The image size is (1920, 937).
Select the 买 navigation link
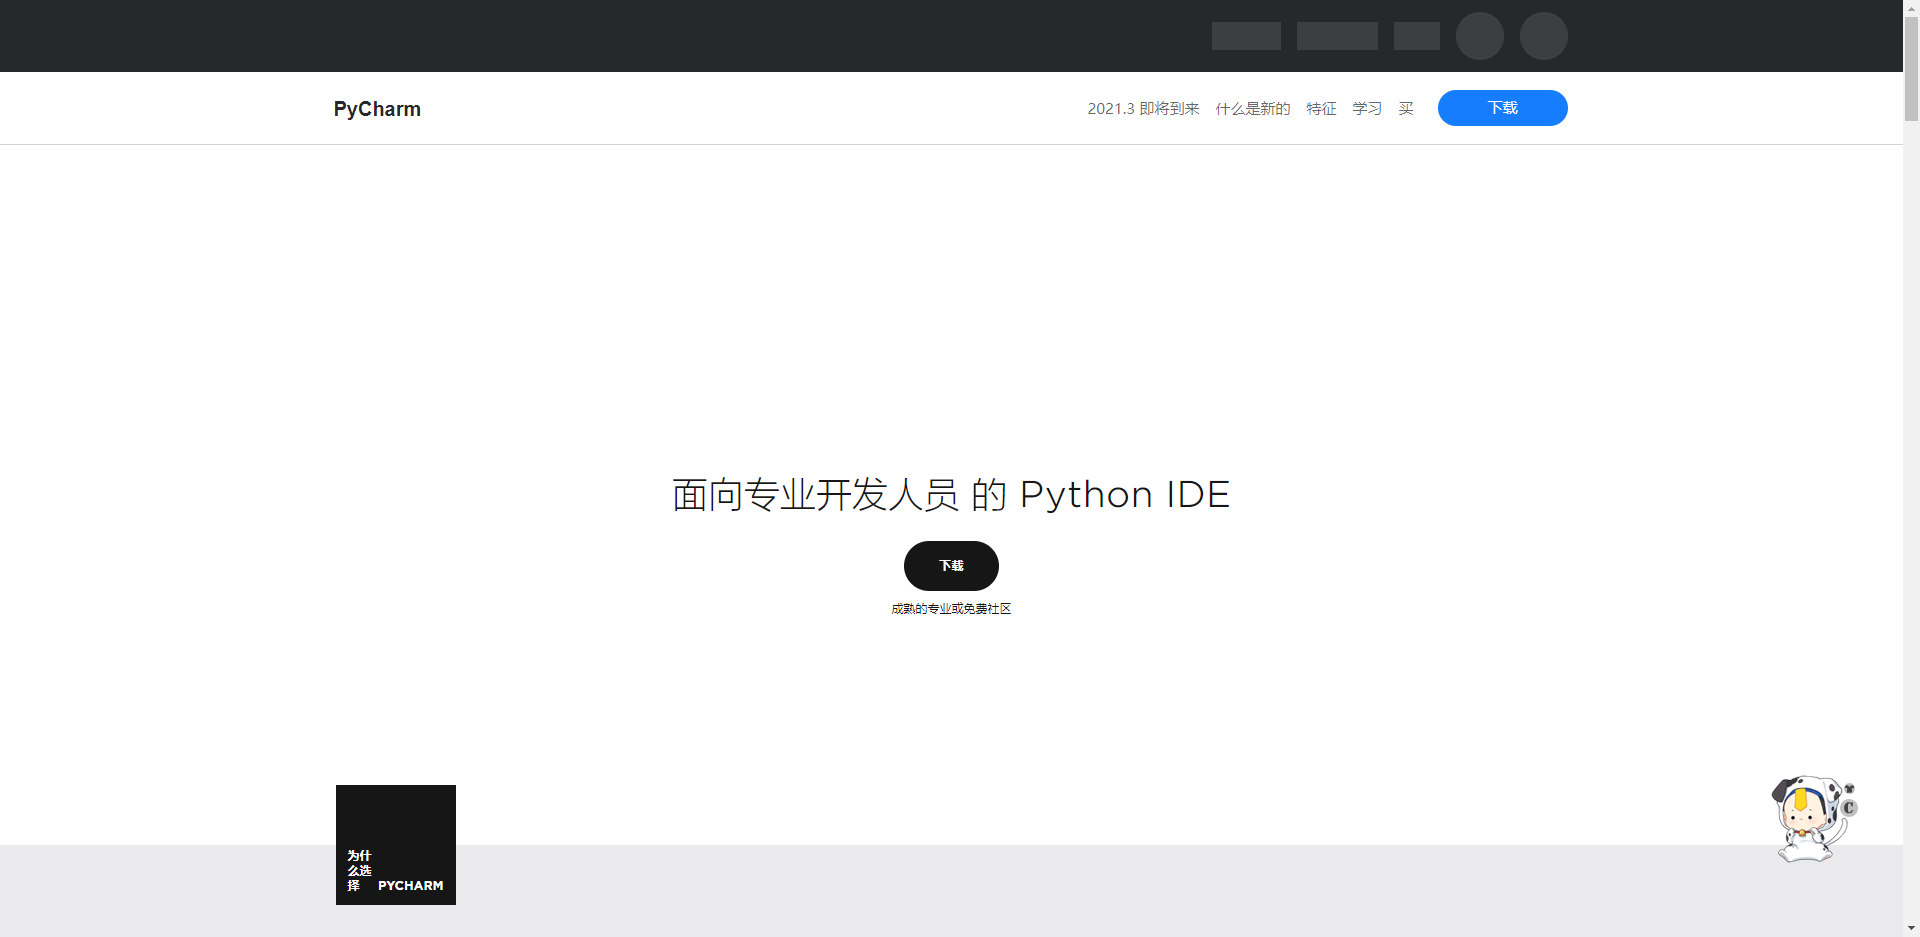[1406, 108]
